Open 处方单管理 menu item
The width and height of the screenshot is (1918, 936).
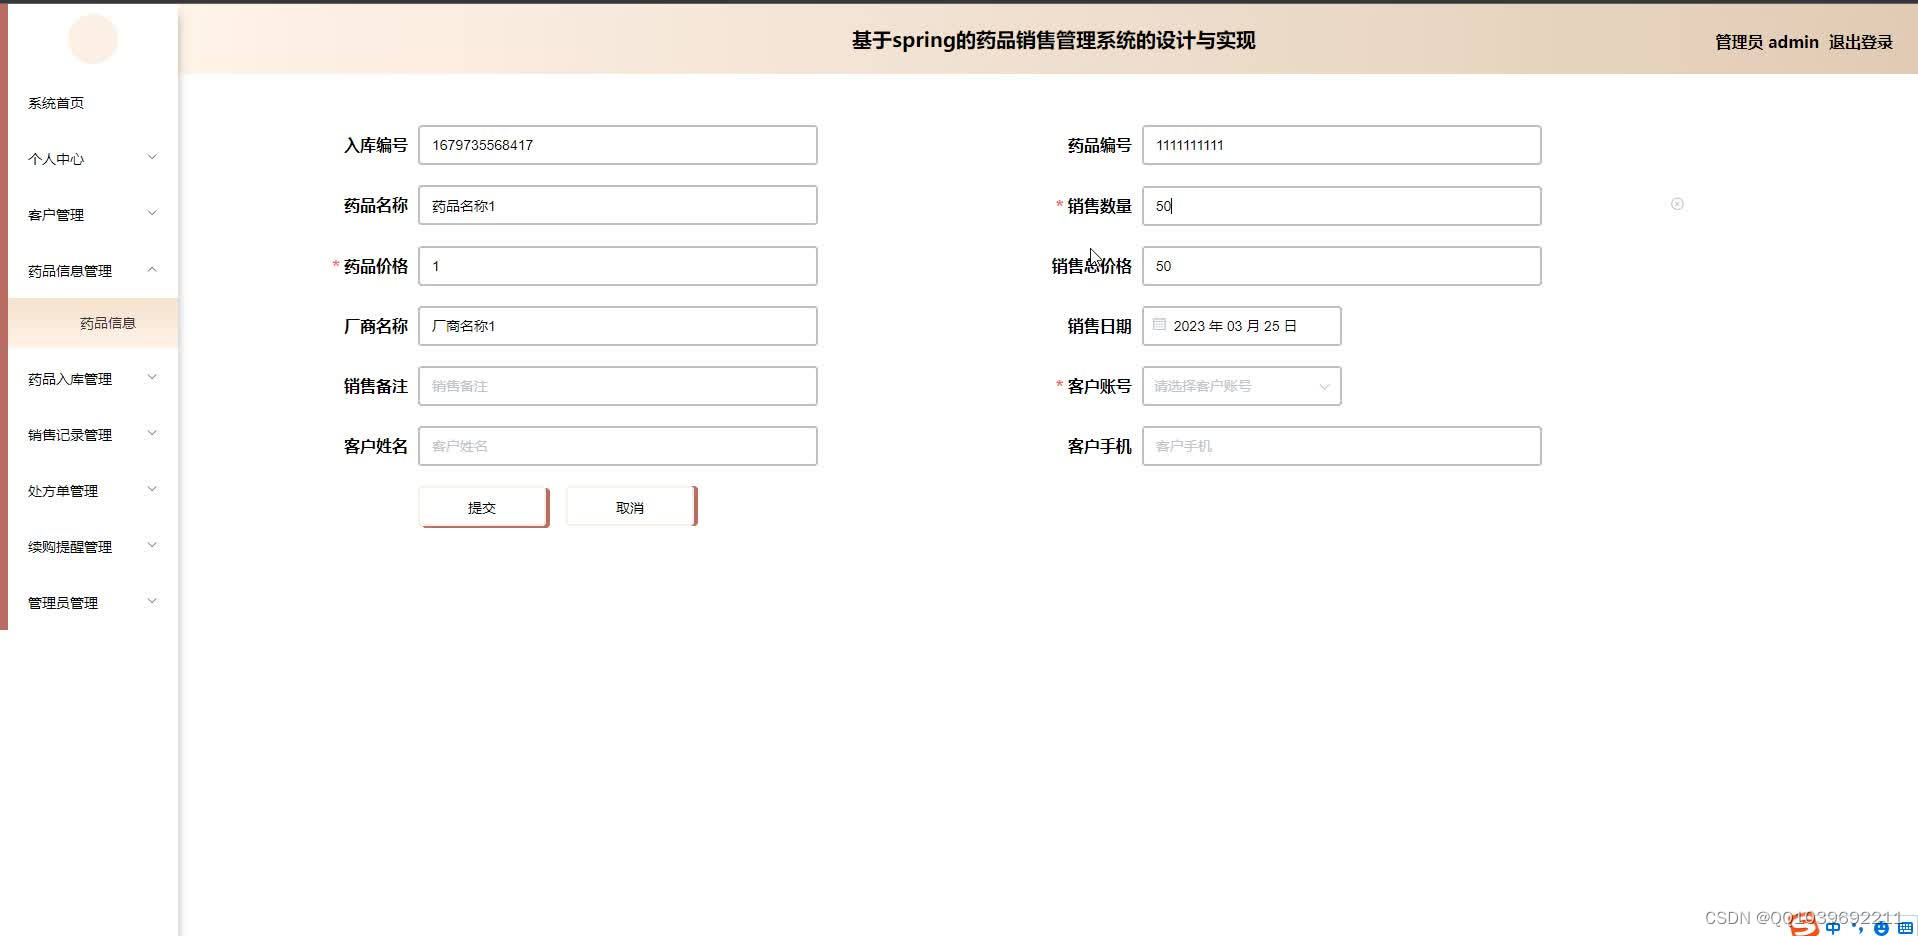[x=63, y=491]
